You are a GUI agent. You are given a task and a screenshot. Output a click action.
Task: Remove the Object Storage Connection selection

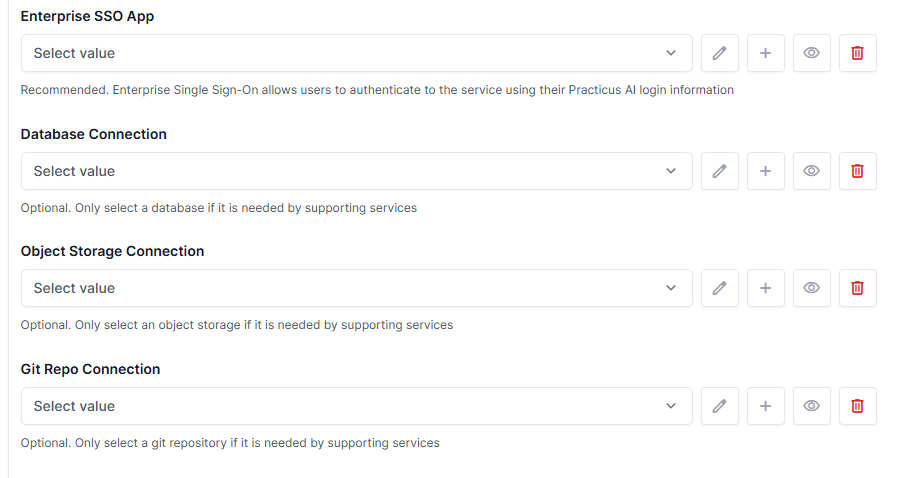857,288
